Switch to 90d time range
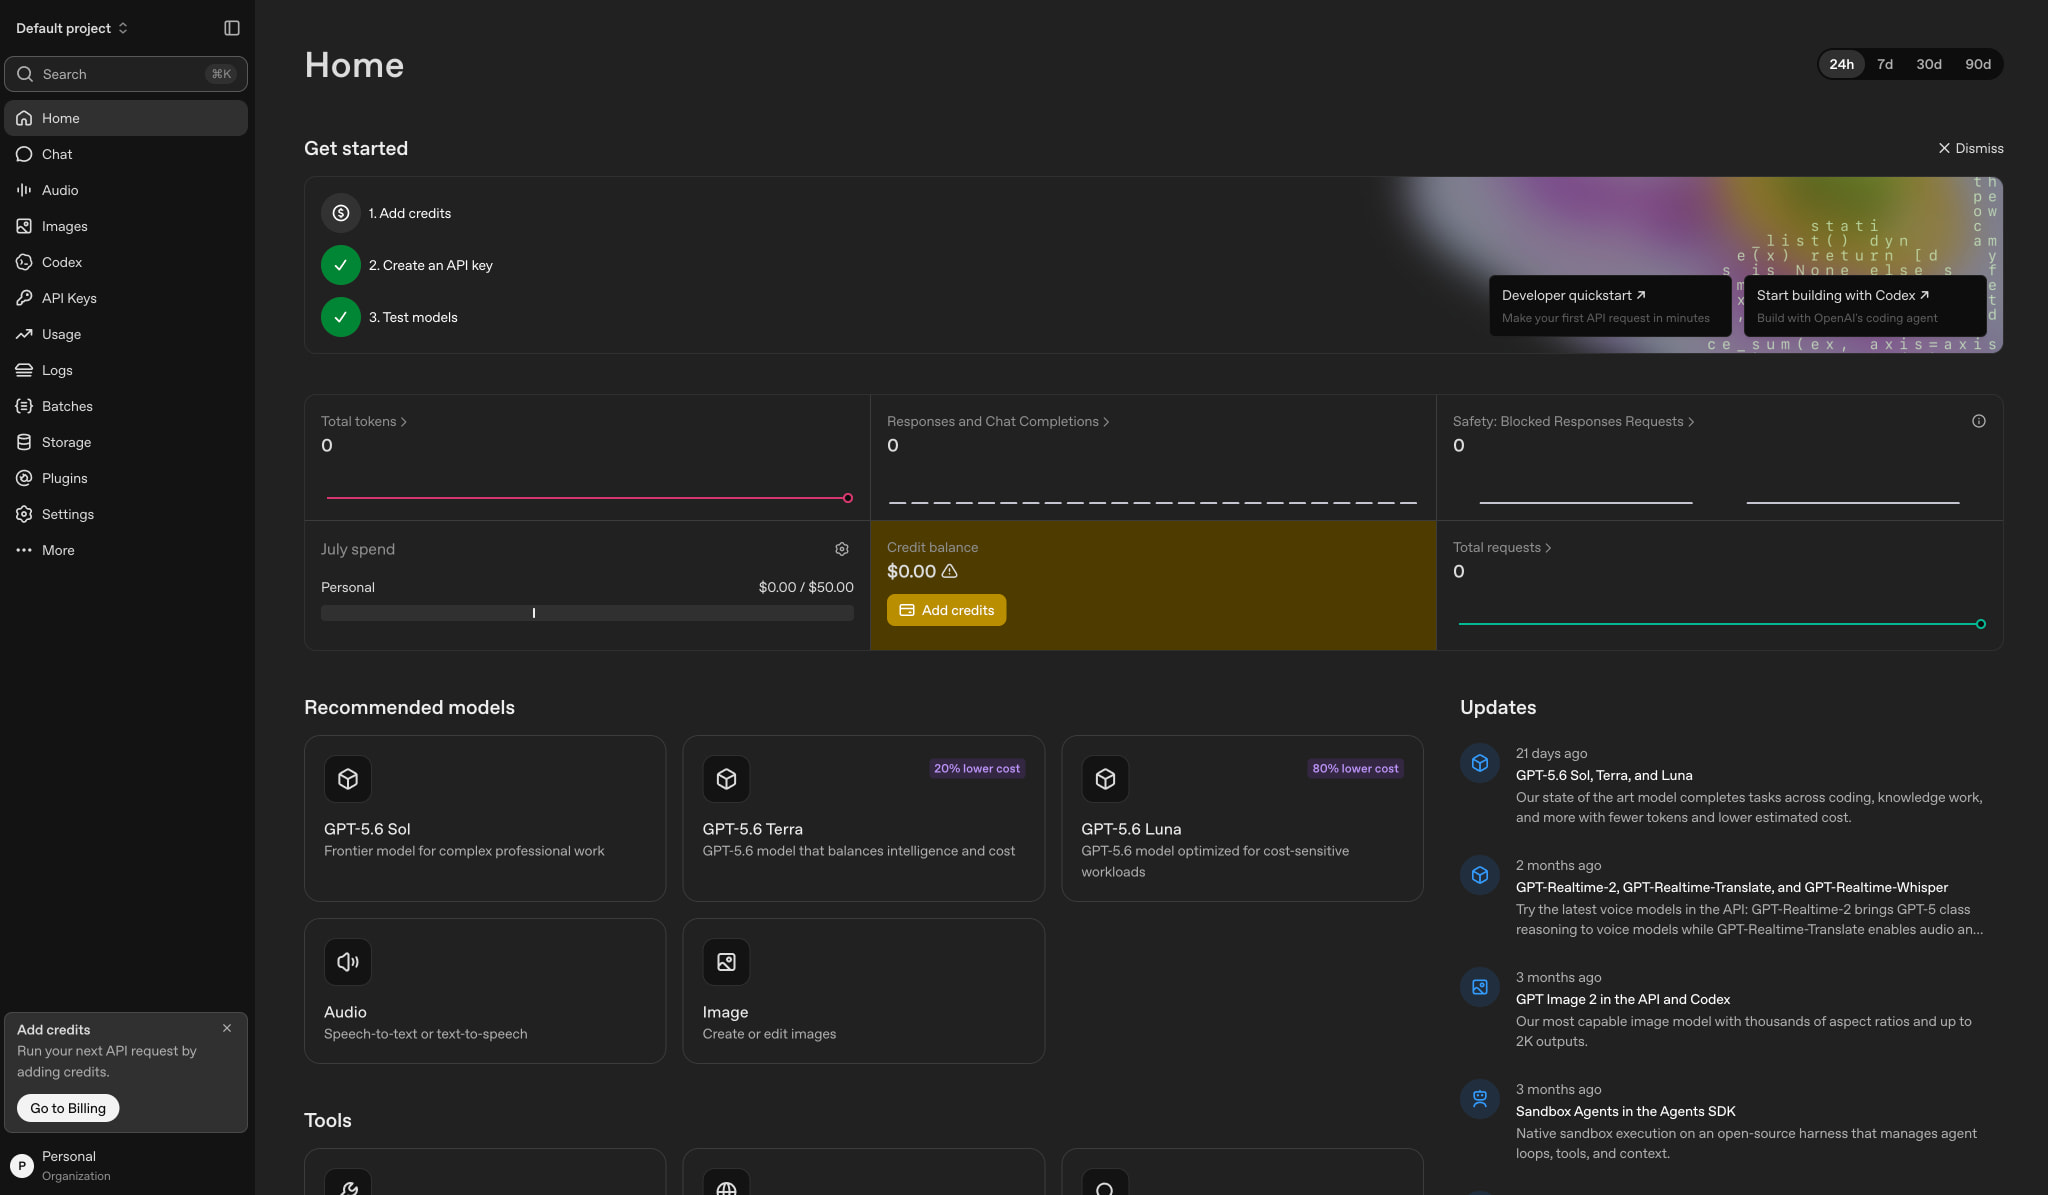The width and height of the screenshot is (2048, 1195). pos(1978,64)
